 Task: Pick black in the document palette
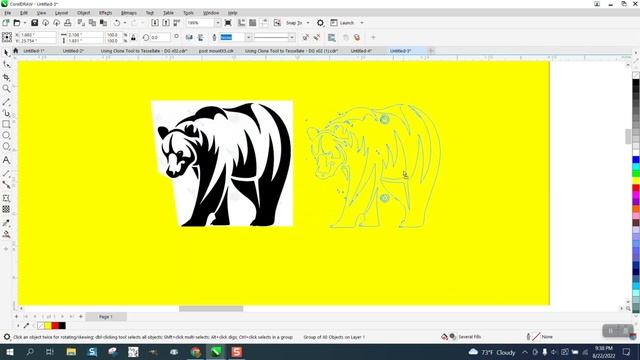pyautogui.click(x=62, y=326)
